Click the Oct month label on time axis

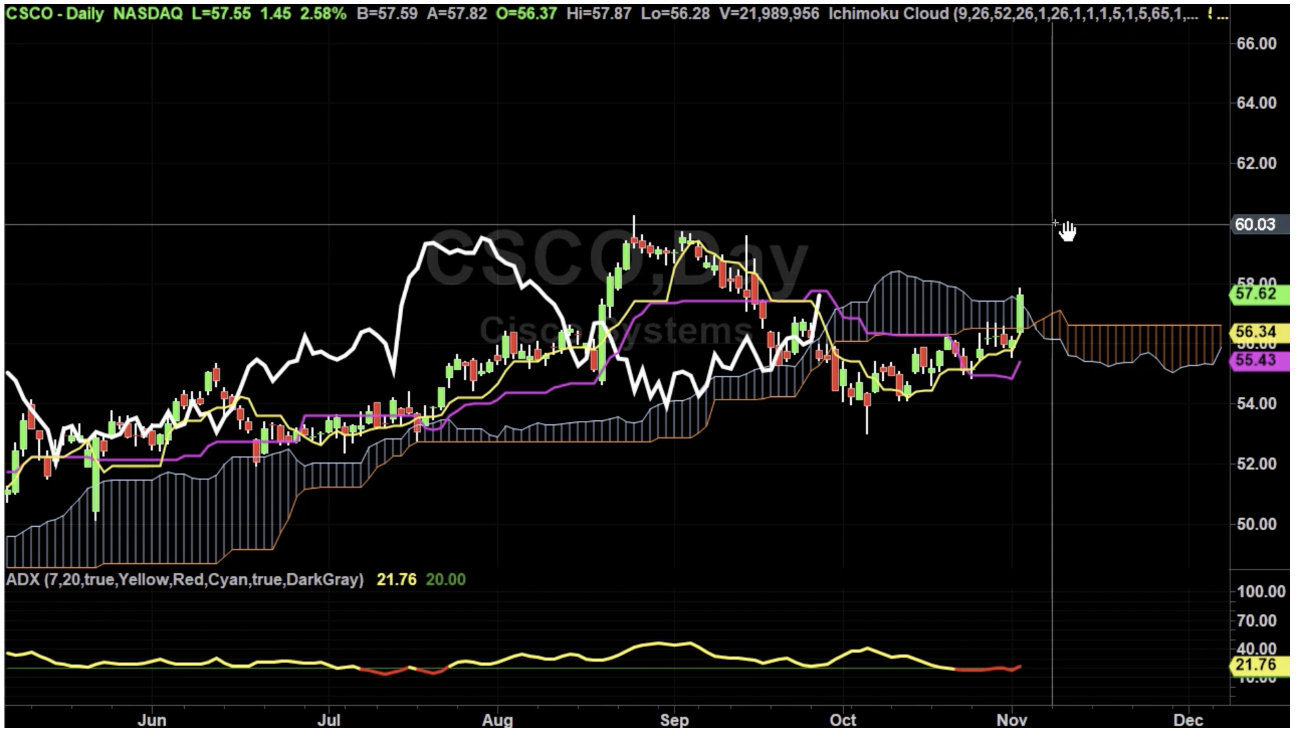[x=842, y=720]
